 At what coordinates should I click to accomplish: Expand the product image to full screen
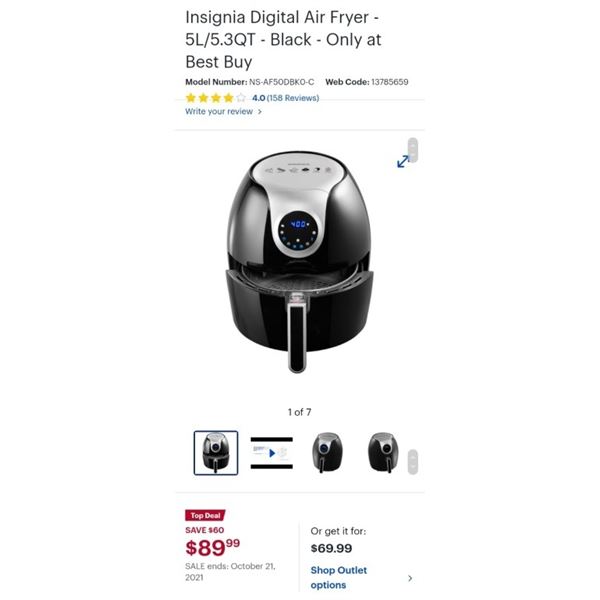click(x=403, y=161)
